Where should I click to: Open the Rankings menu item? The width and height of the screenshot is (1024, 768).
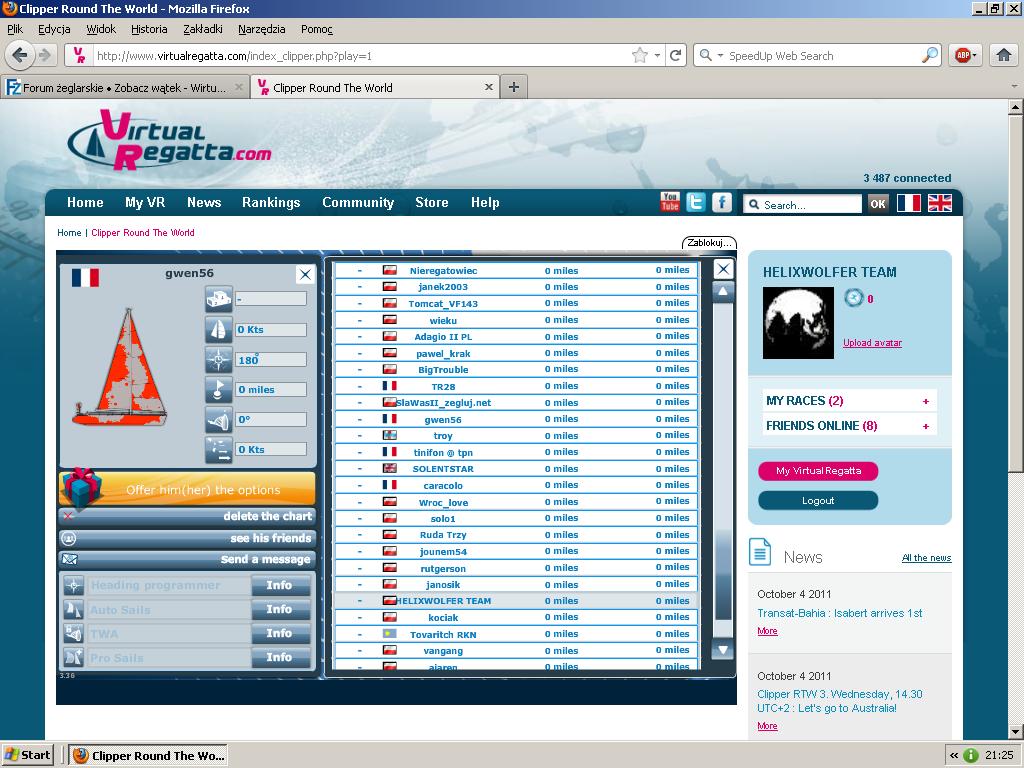pyautogui.click(x=271, y=202)
